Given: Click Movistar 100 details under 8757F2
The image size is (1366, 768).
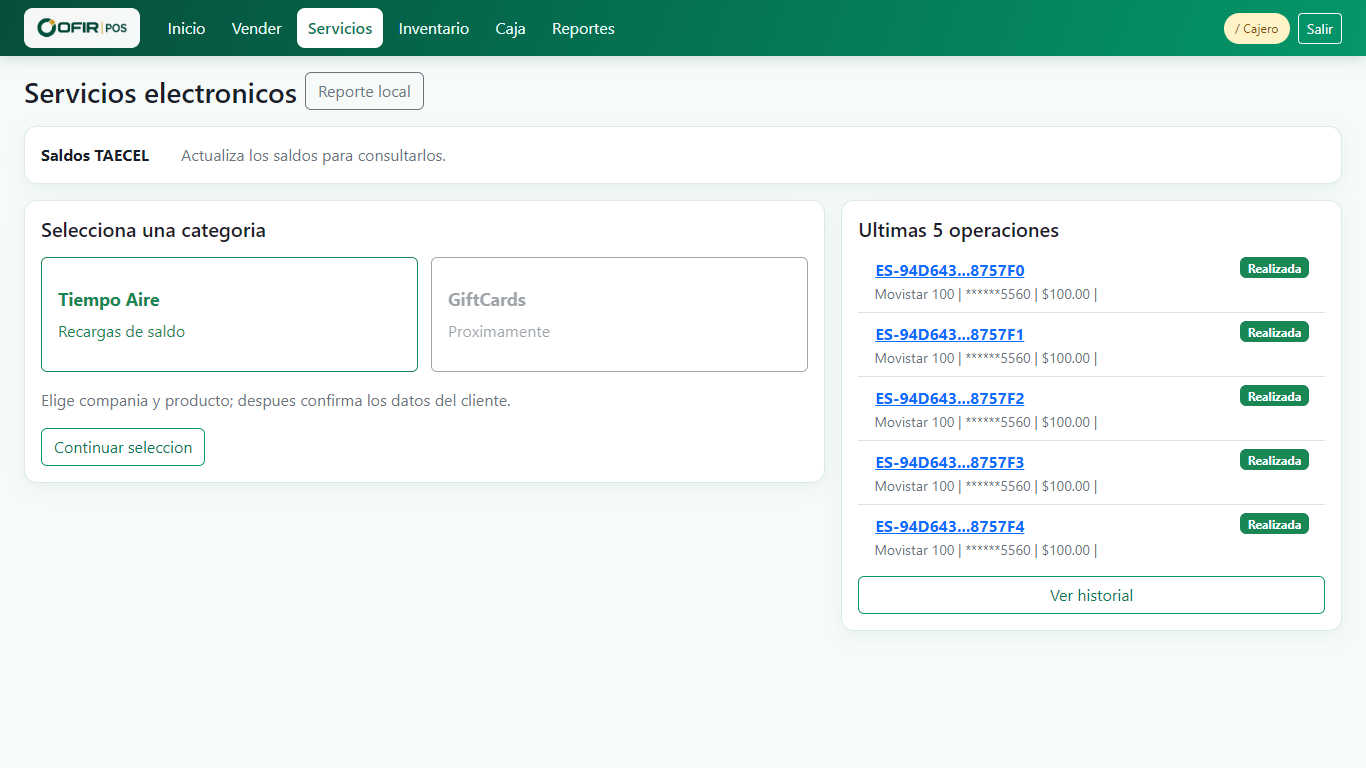Looking at the screenshot, I should (986, 422).
